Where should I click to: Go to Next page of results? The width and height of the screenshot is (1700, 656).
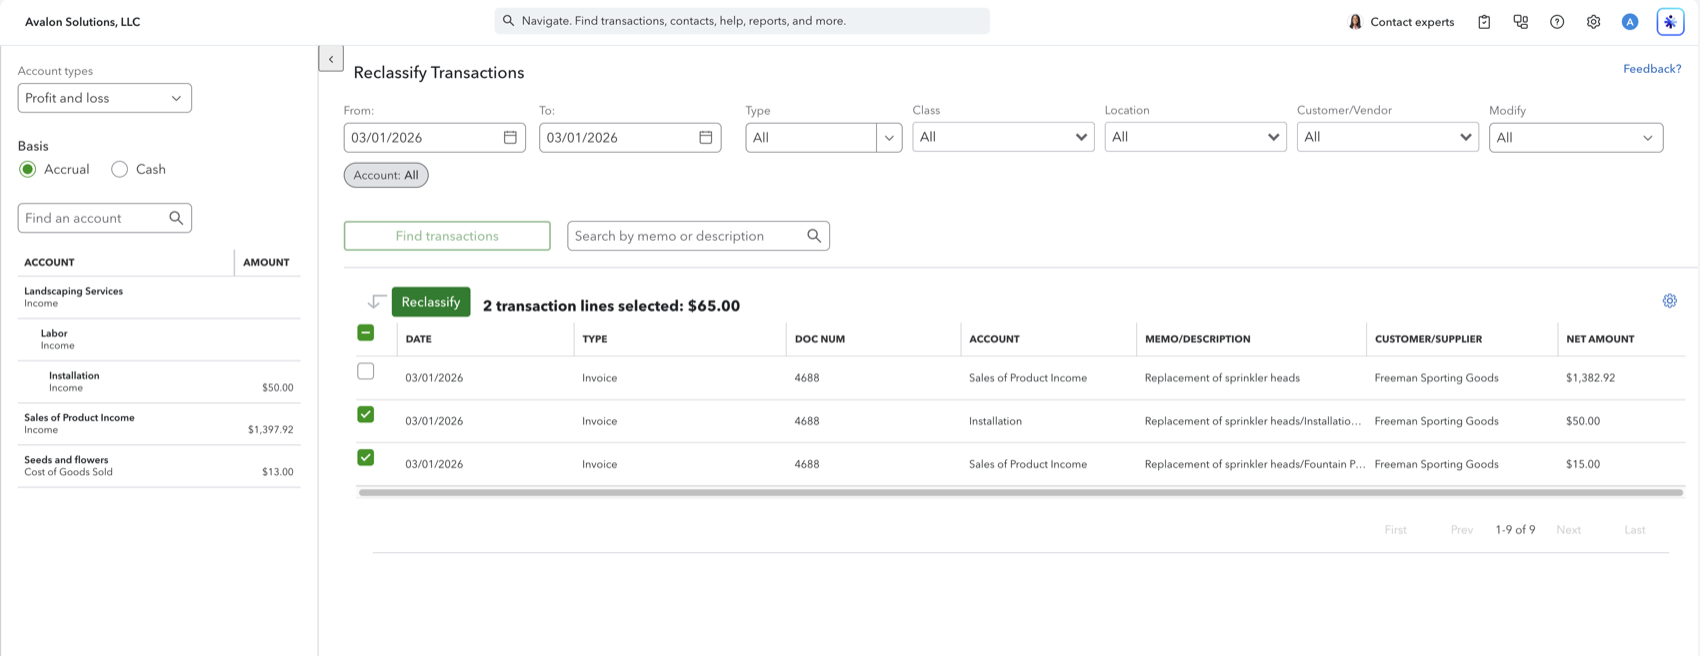[x=1568, y=530]
